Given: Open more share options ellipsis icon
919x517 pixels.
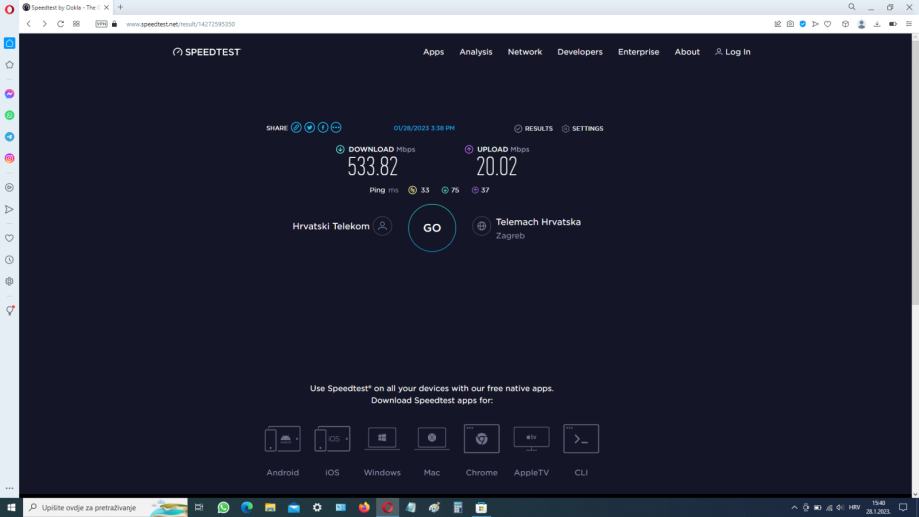Looking at the screenshot, I should 336,128.
